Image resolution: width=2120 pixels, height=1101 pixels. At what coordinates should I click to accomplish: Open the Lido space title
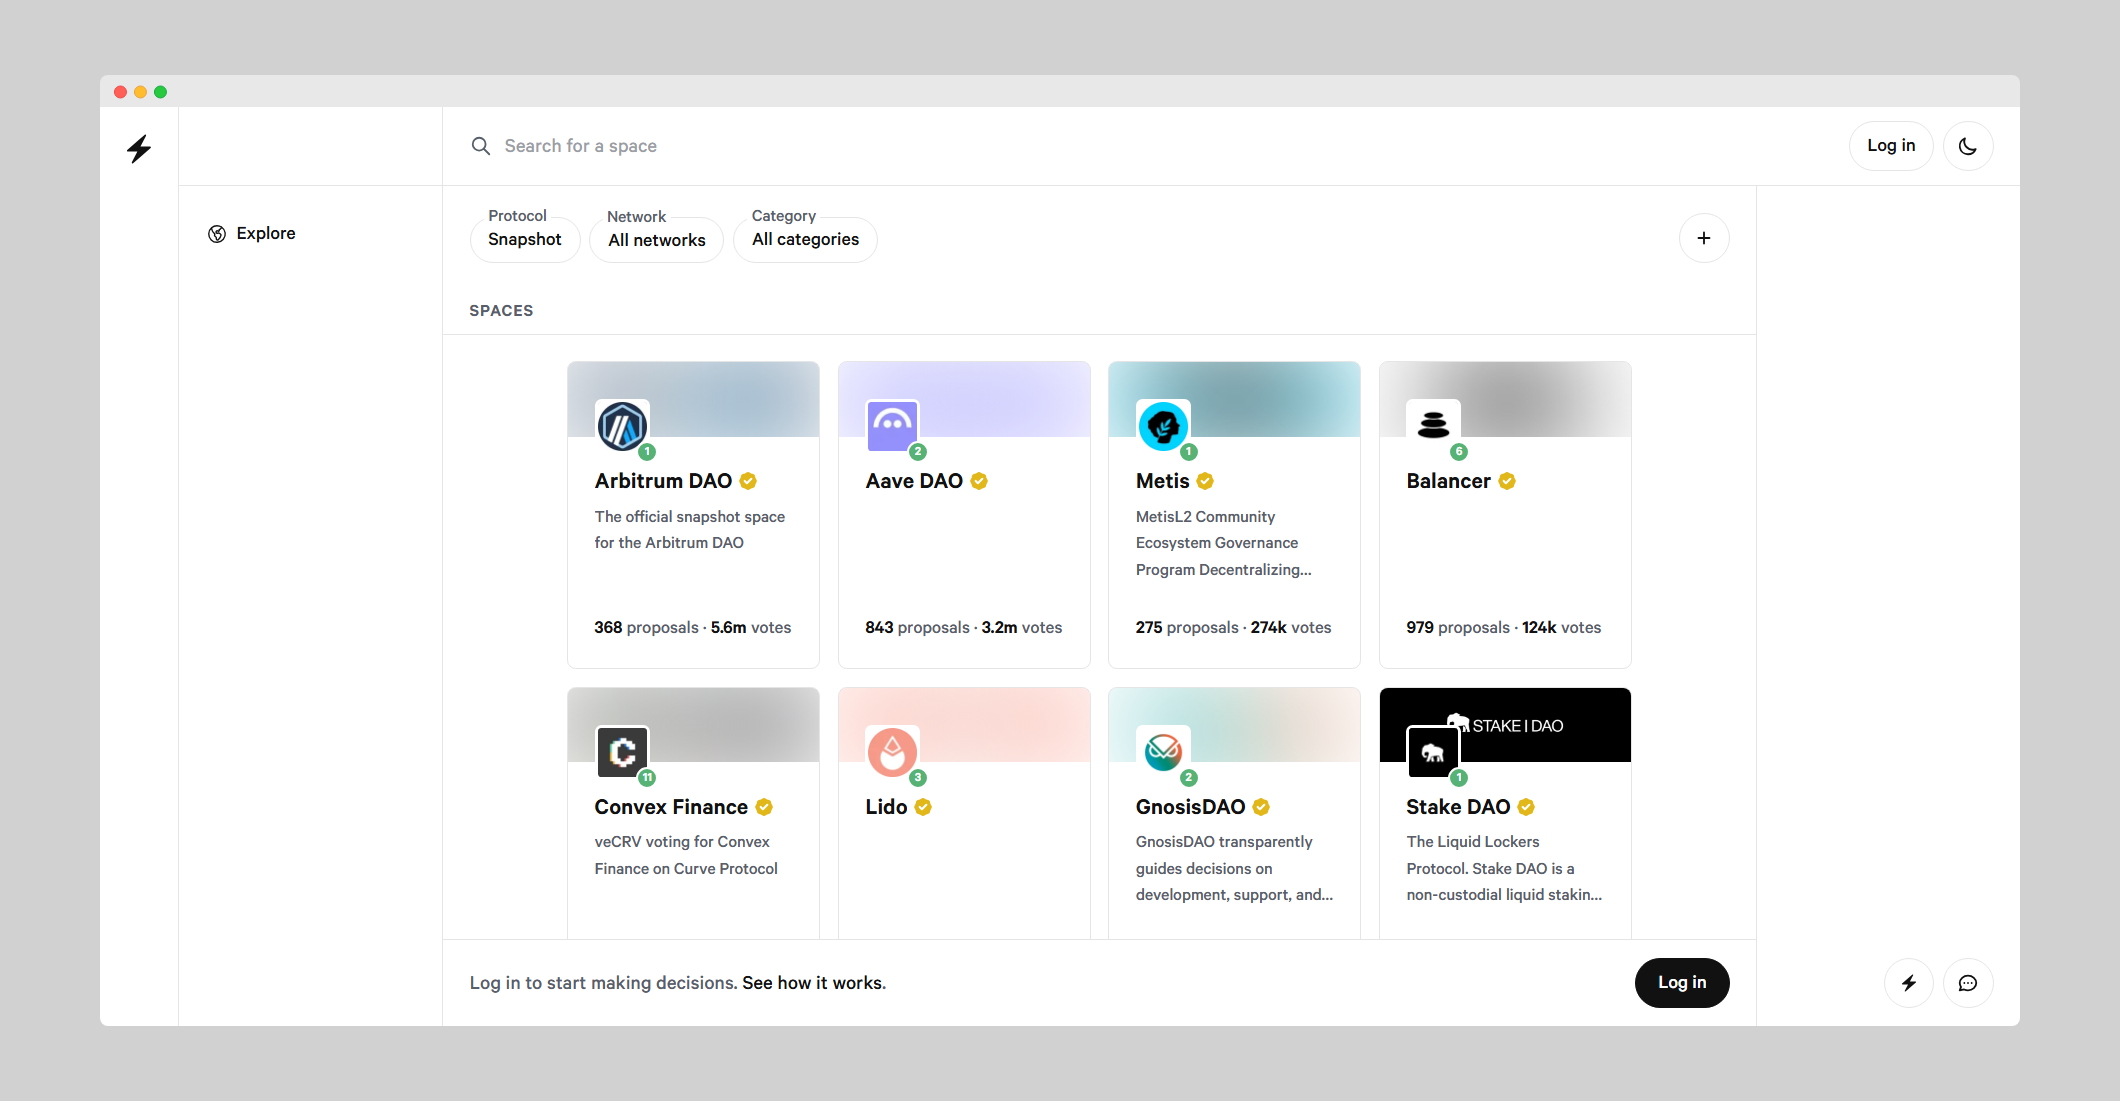886,807
